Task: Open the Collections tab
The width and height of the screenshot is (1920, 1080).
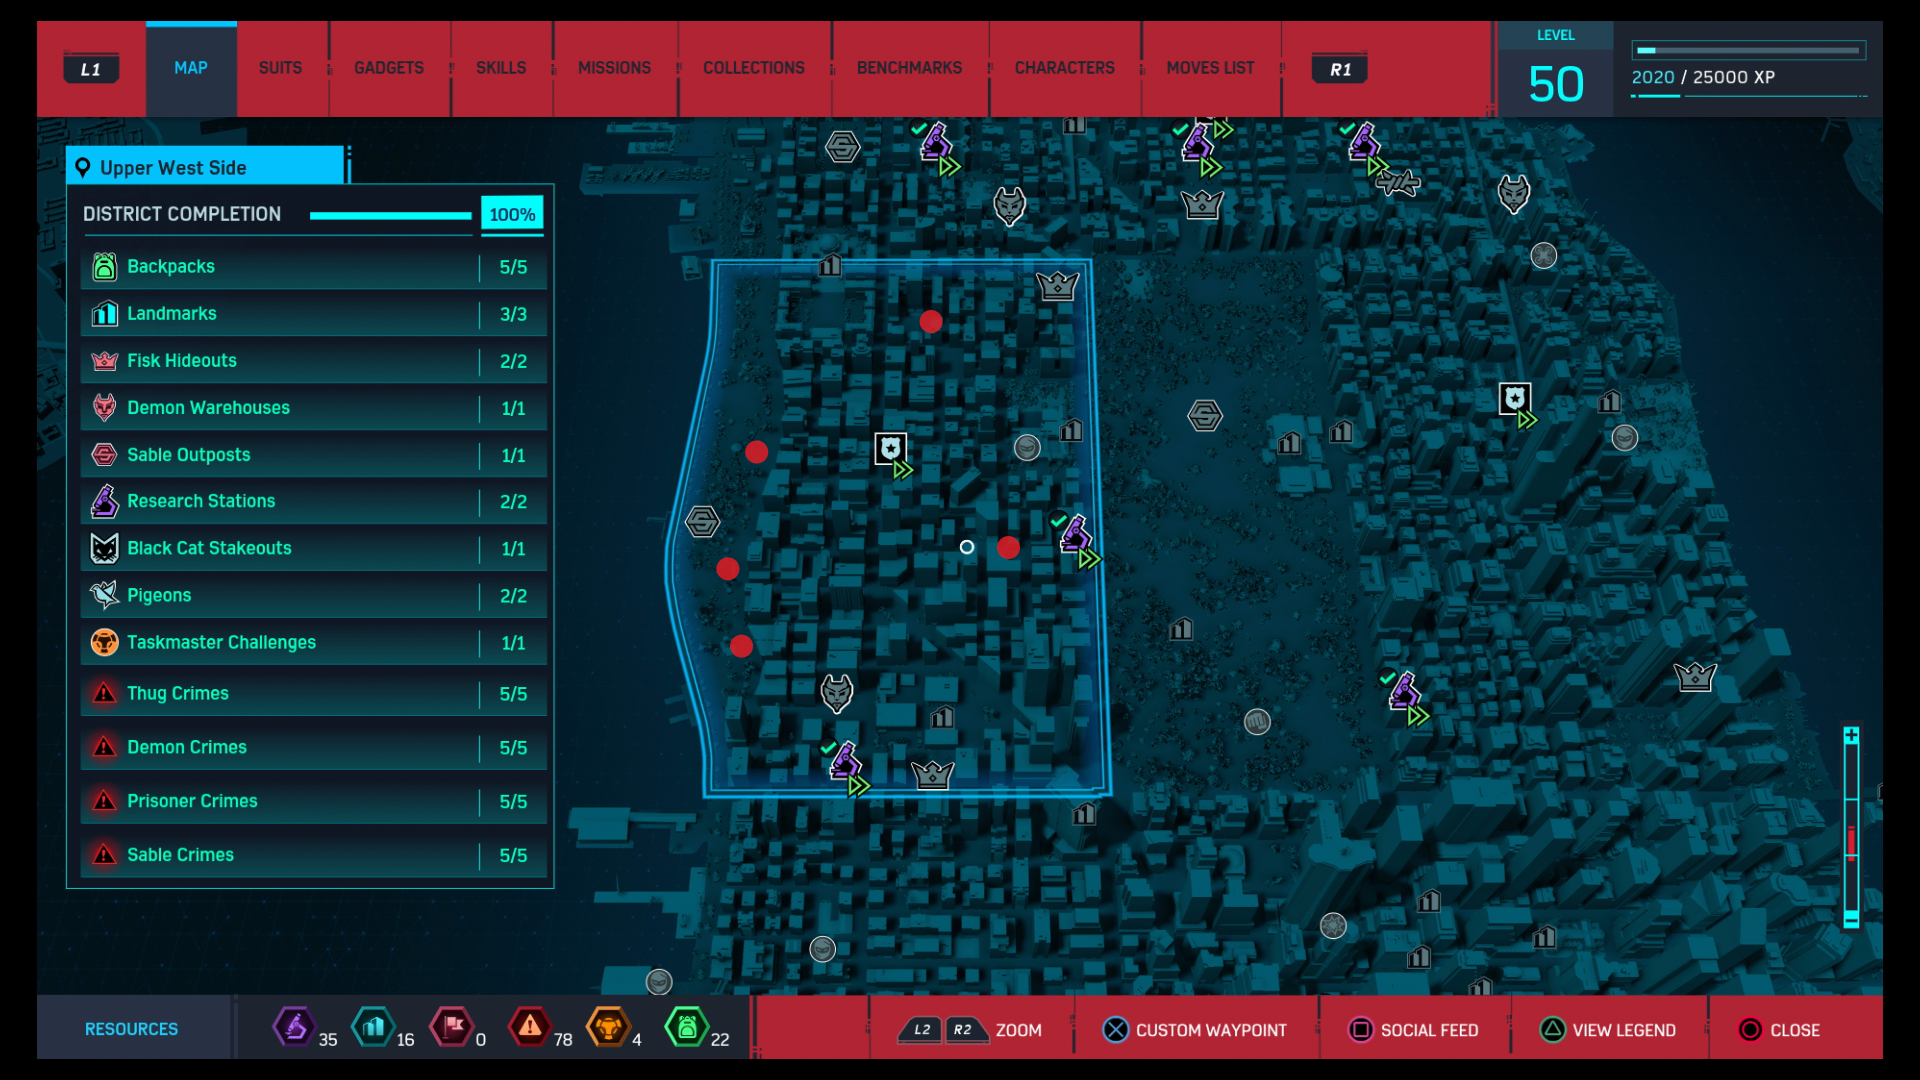Action: click(x=753, y=68)
